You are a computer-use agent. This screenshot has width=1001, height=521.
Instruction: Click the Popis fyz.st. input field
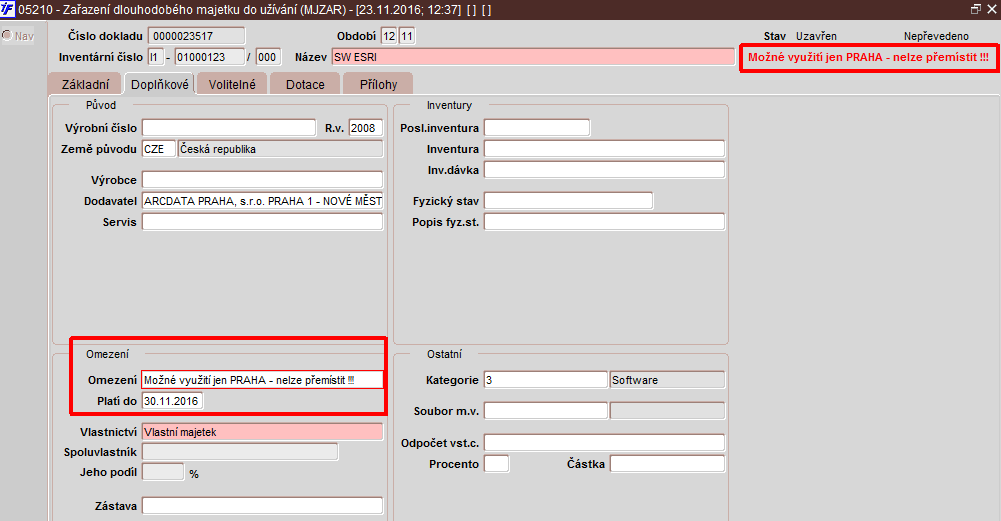(605, 222)
